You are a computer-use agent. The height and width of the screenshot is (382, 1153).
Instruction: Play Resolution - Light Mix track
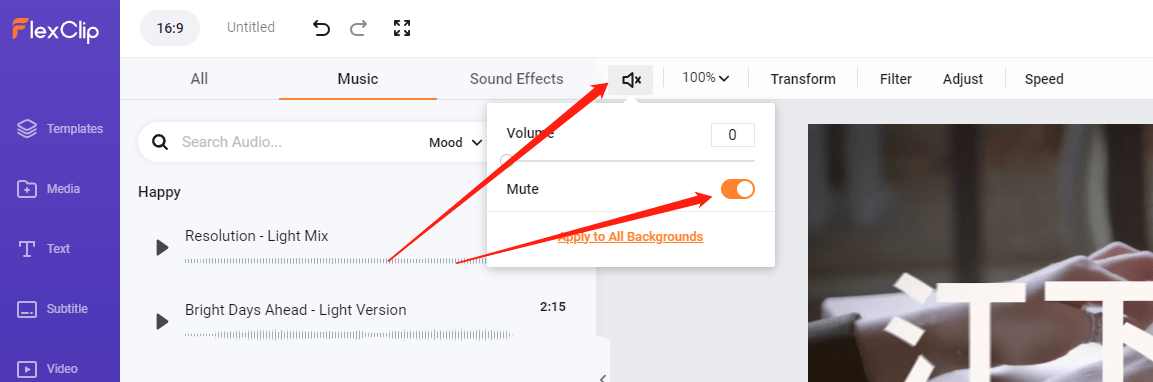pos(163,247)
